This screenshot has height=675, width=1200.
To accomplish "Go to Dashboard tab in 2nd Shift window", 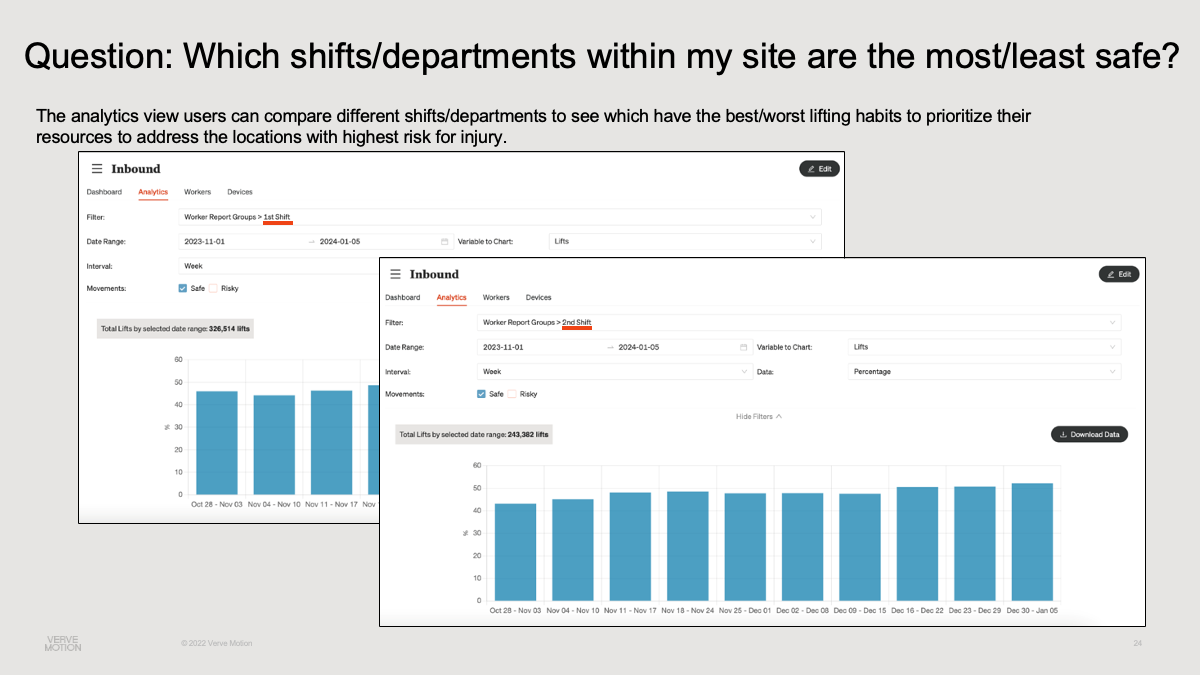I will (x=403, y=297).
